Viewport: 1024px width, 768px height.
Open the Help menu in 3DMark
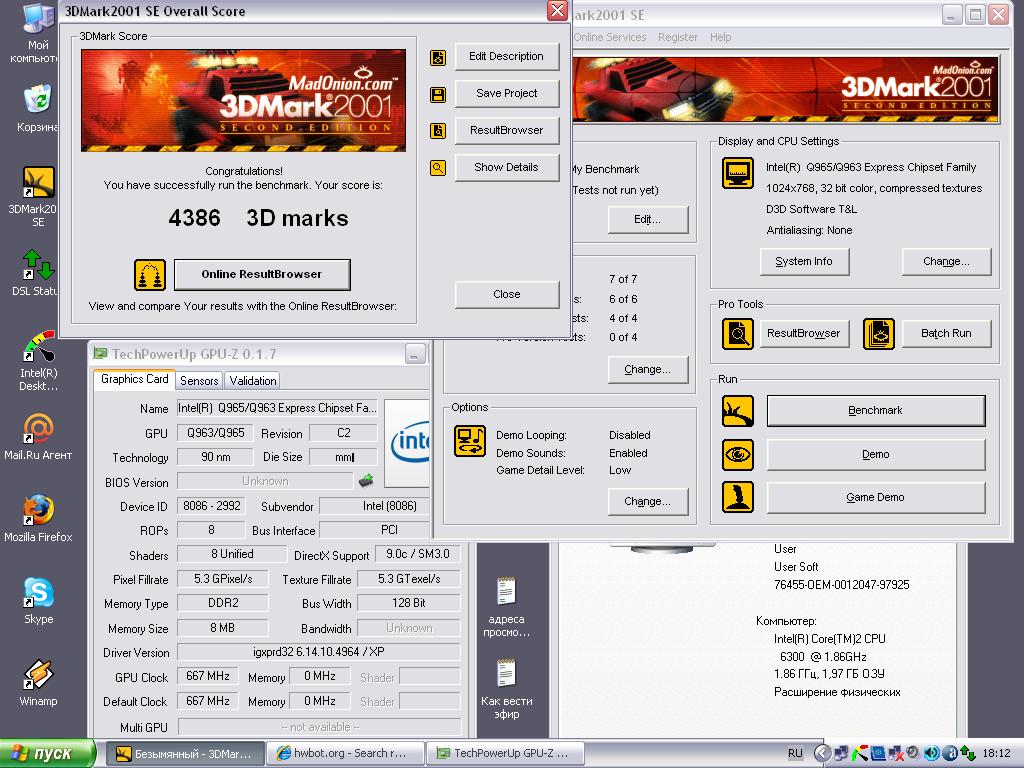coord(720,37)
